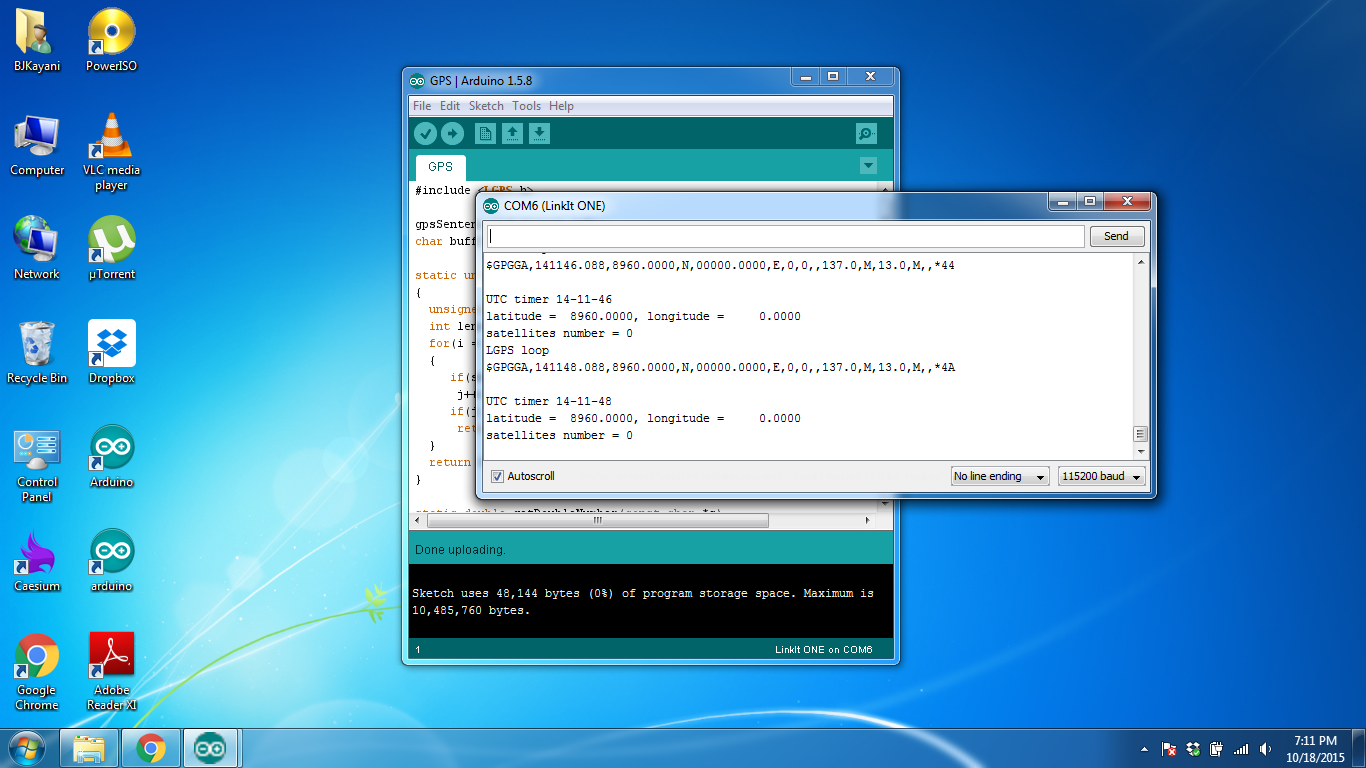Click the Upload arrow button in Arduino toolbar
Screen dimensions: 1366x768
(452, 134)
